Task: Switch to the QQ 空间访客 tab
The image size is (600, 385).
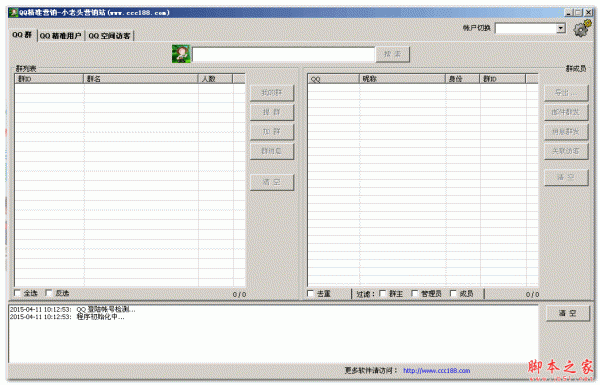Action: coord(109,36)
